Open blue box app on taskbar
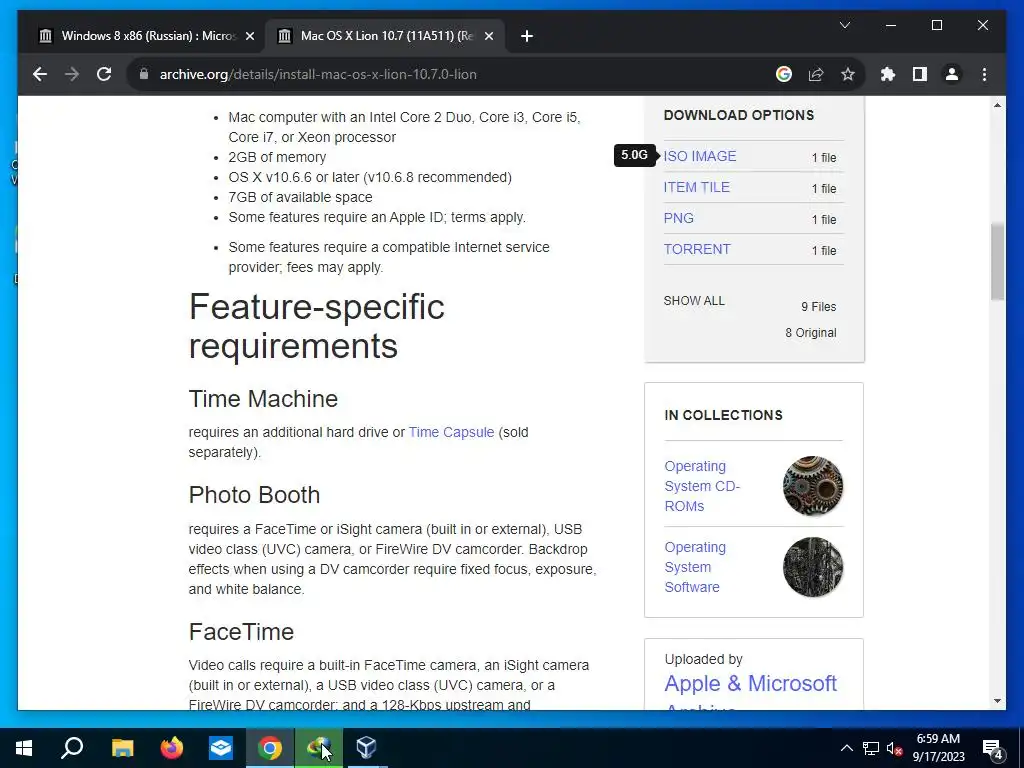1024x768 pixels. pos(221,748)
